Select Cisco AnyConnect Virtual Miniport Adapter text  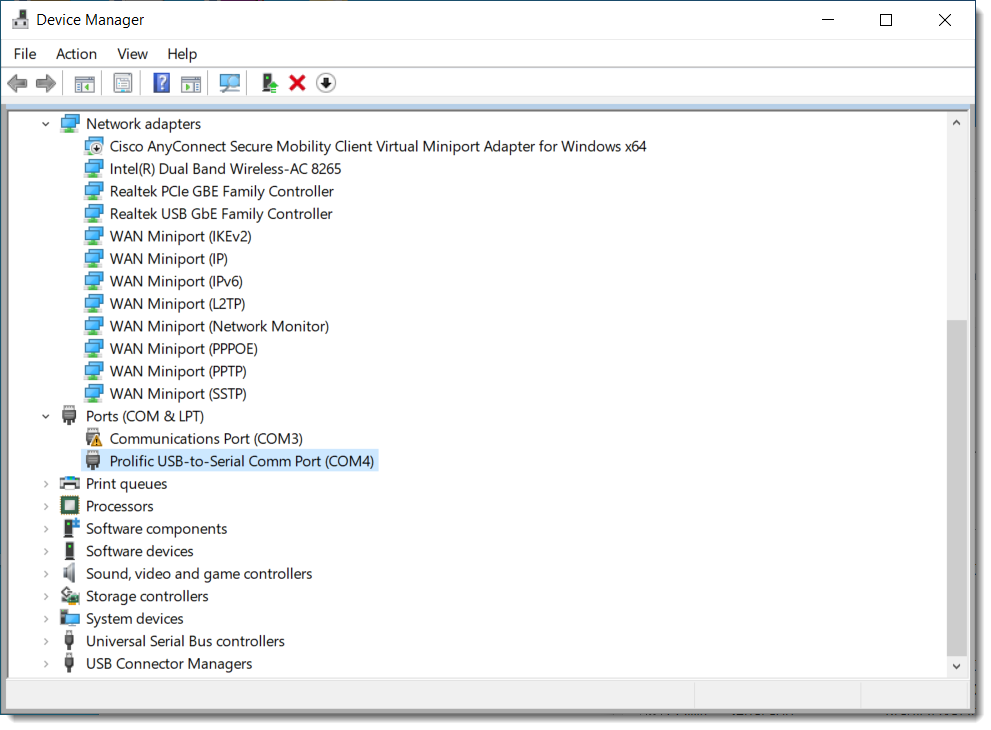click(377, 146)
